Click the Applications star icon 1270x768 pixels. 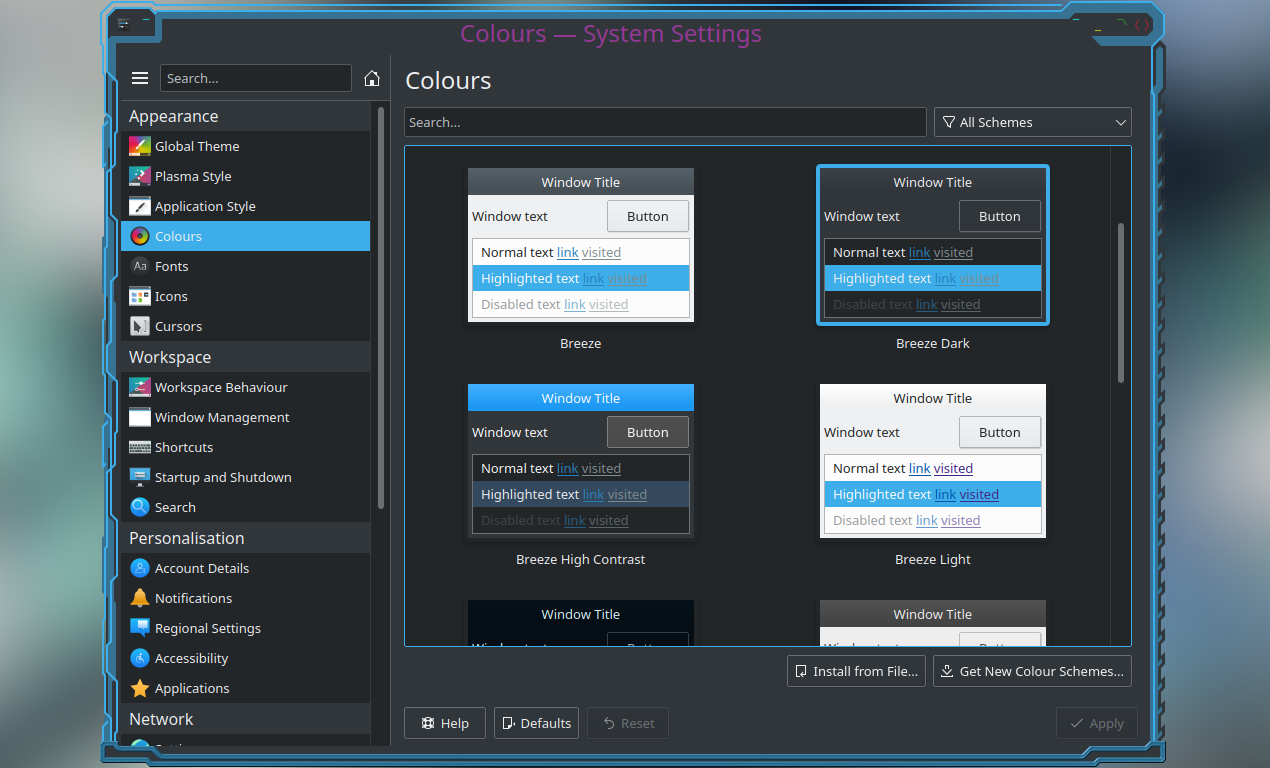(x=140, y=688)
